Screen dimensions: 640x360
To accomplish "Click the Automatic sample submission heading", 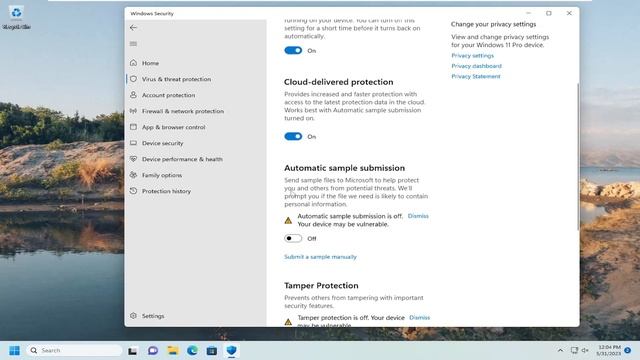I will pyautogui.click(x=344, y=168).
